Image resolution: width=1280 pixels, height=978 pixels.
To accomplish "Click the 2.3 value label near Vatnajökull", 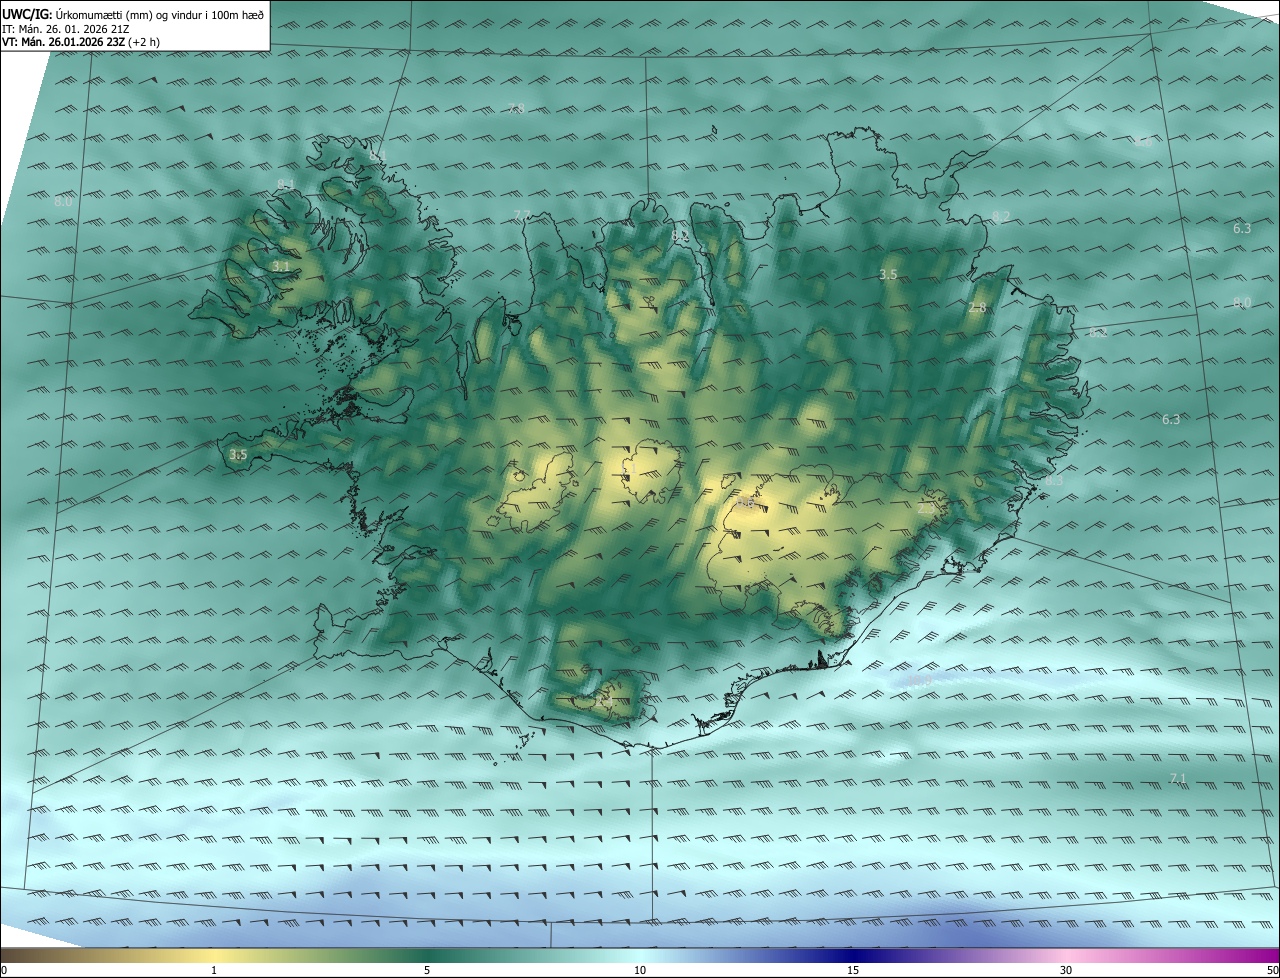I will click(x=926, y=509).
